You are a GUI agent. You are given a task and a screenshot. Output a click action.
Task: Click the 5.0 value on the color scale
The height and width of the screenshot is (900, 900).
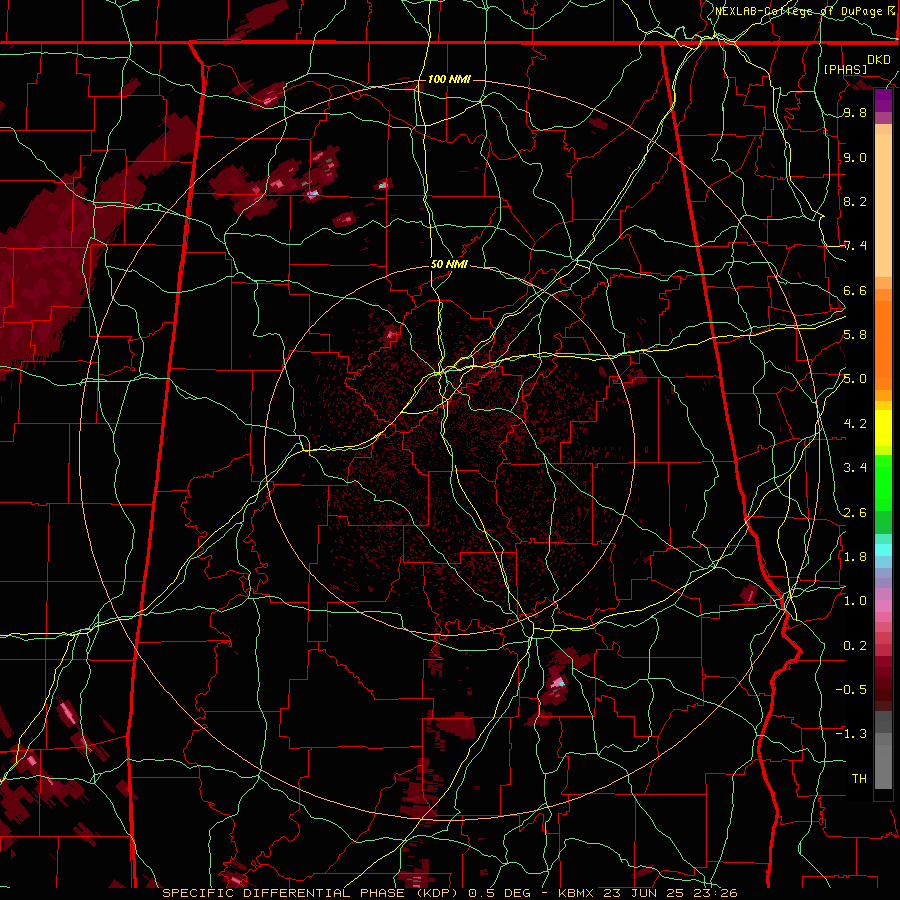pos(855,379)
